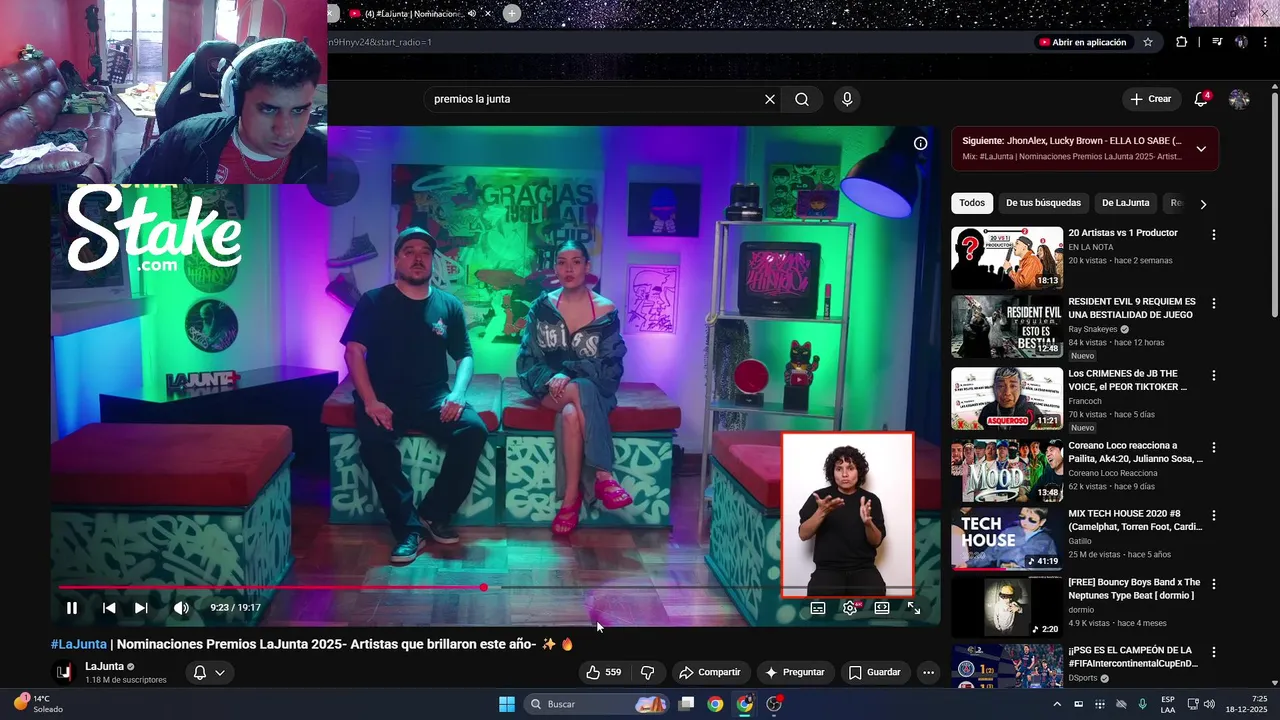
Task: Mute the video player volume
Action: pos(181,608)
